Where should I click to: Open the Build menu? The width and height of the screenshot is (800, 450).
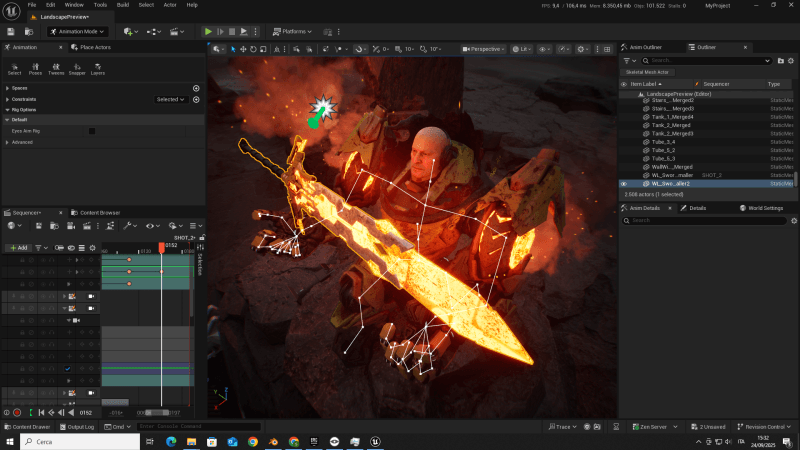coord(123,5)
